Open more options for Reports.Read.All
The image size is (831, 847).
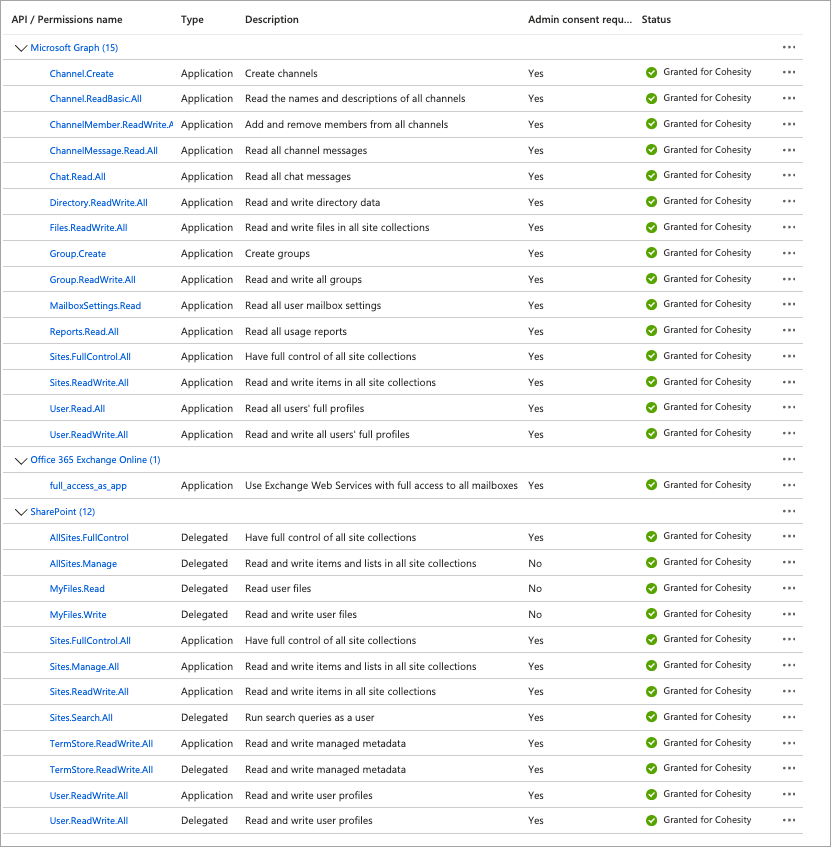789,330
